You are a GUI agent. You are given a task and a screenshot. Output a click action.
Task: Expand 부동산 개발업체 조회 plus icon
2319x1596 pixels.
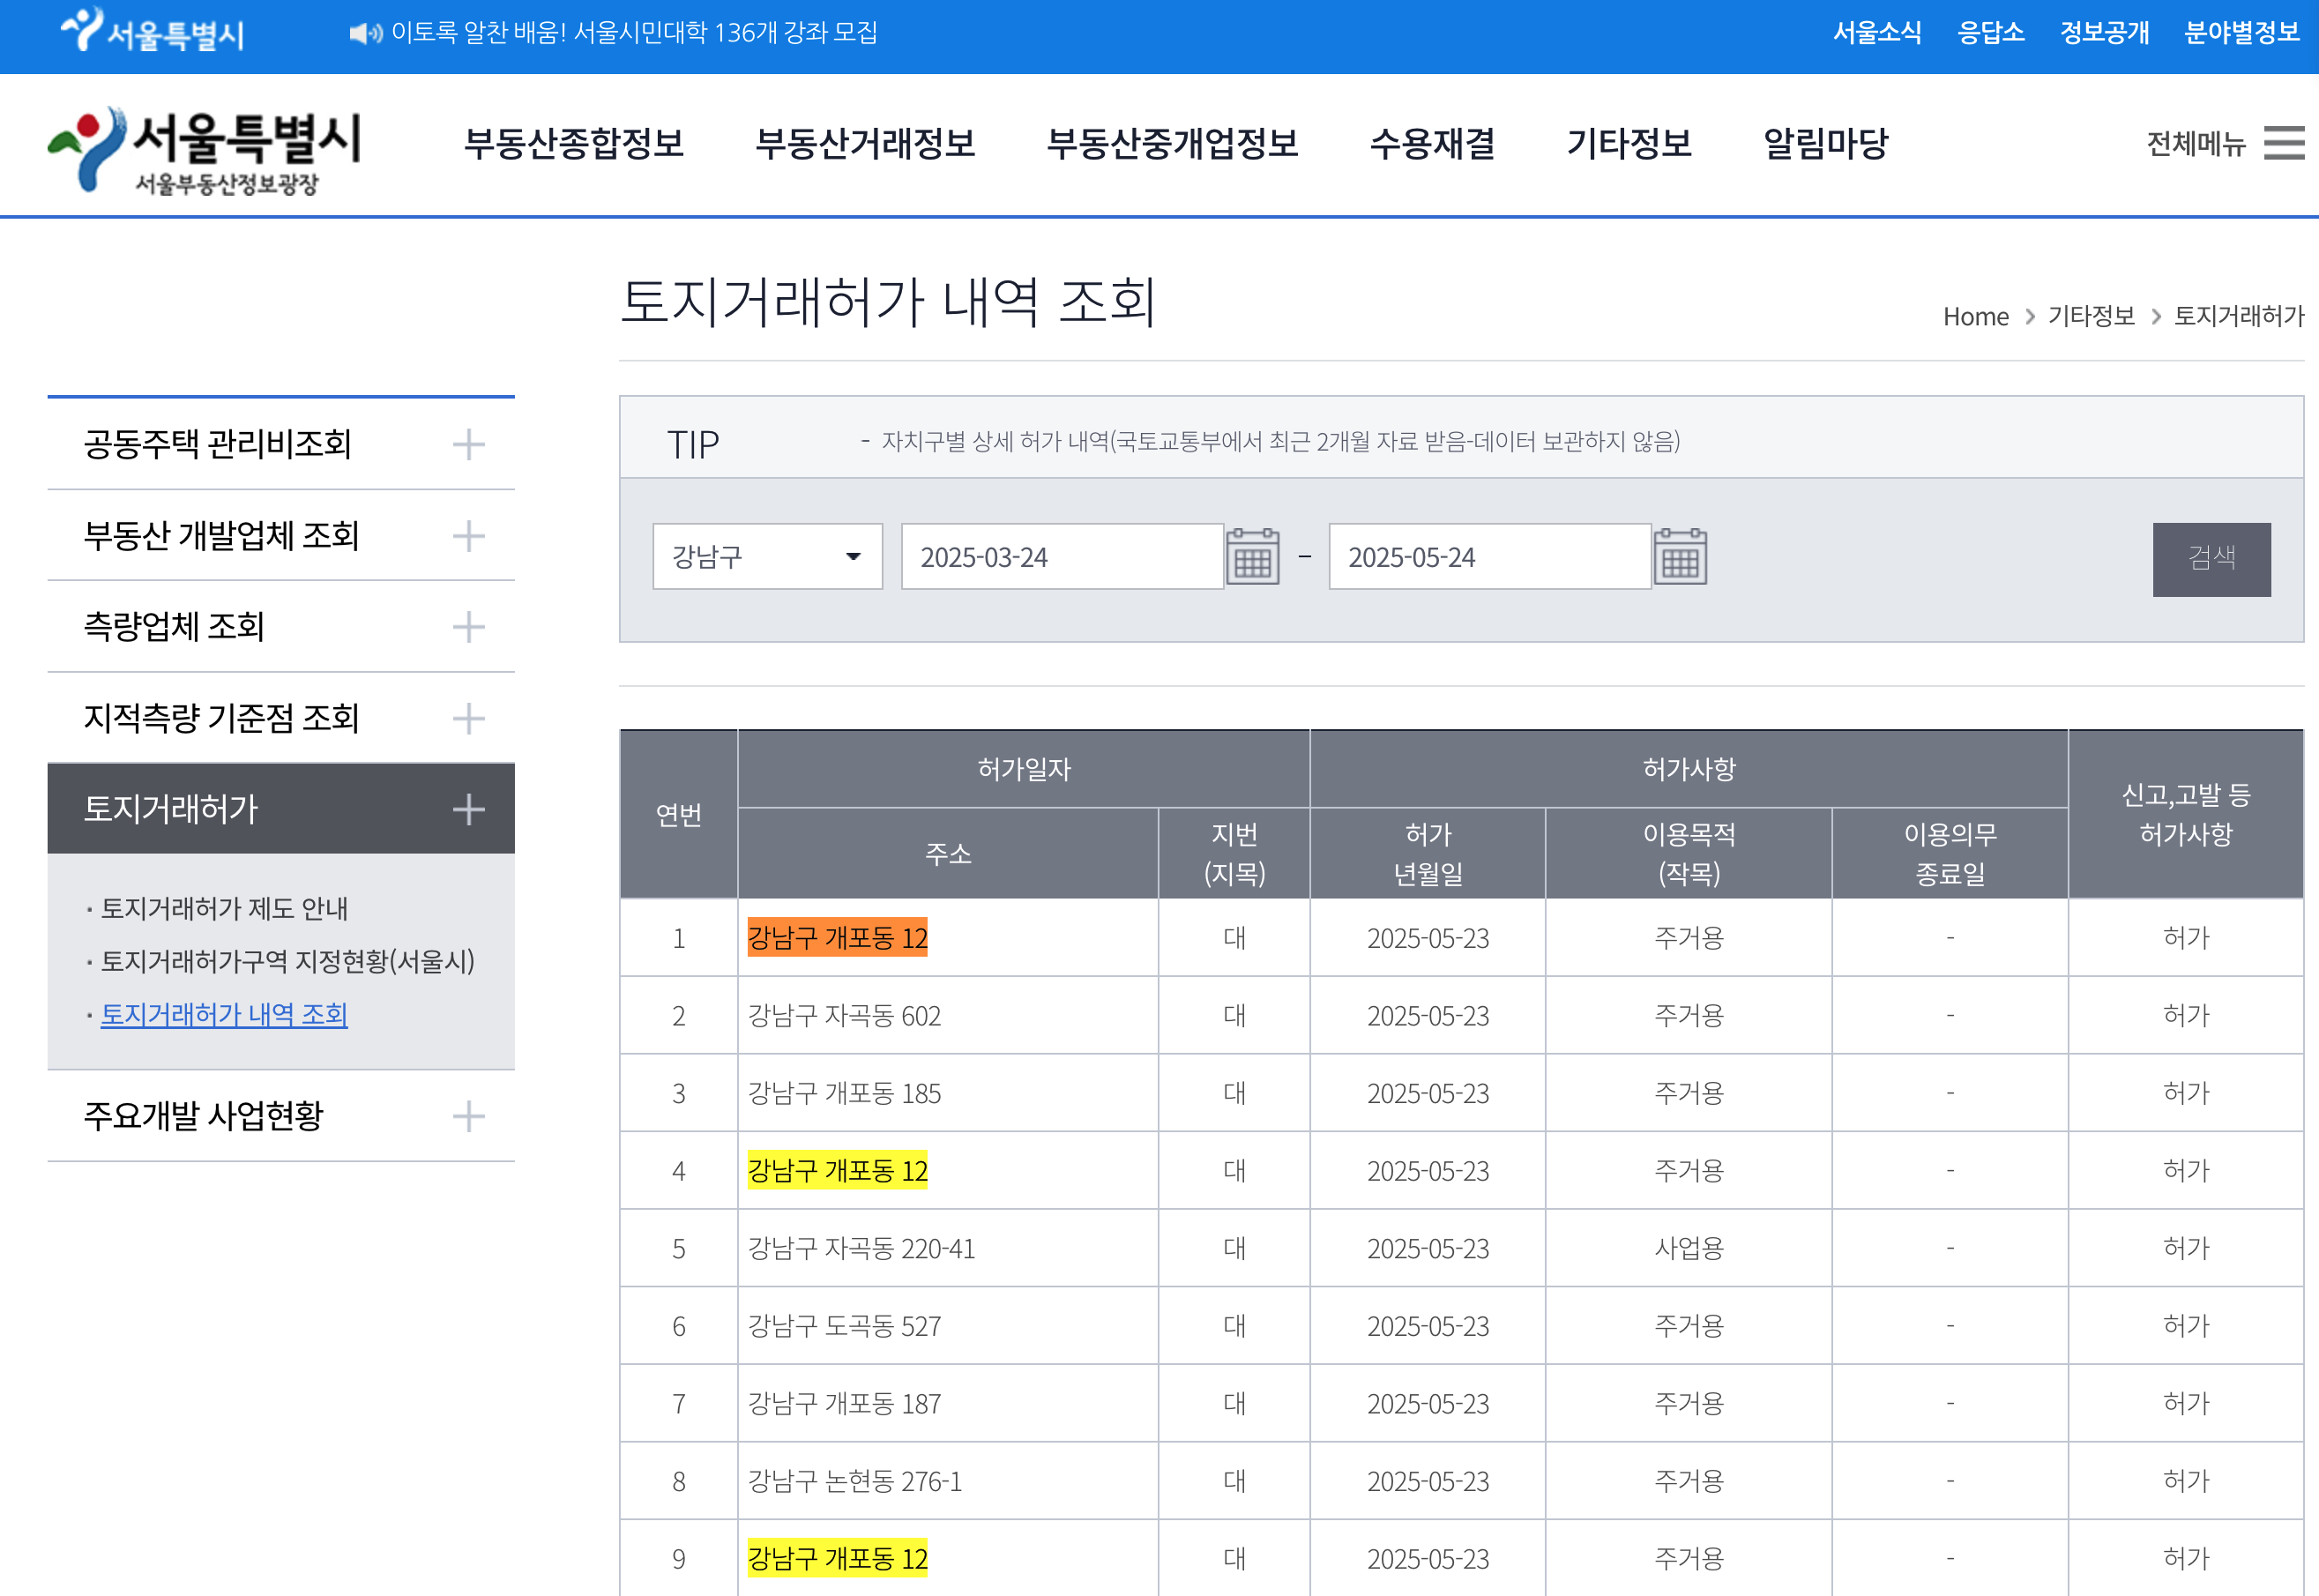pos(468,536)
